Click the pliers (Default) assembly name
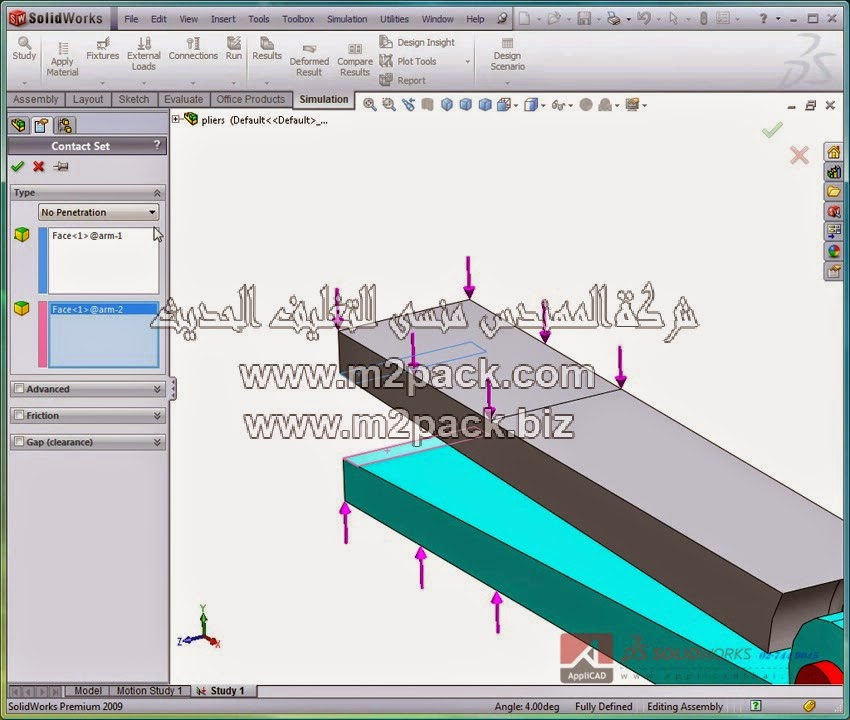This screenshot has height=720, width=850. click(x=264, y=120)
